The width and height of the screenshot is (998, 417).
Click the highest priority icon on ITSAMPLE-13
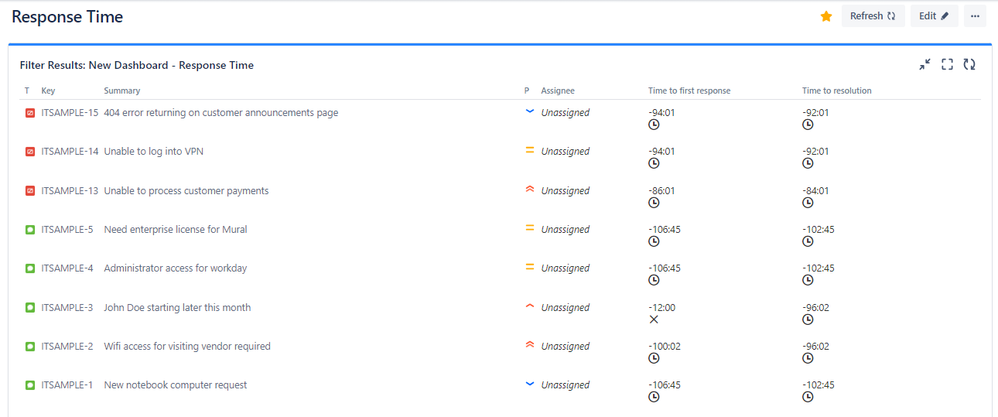pos(529,190)
